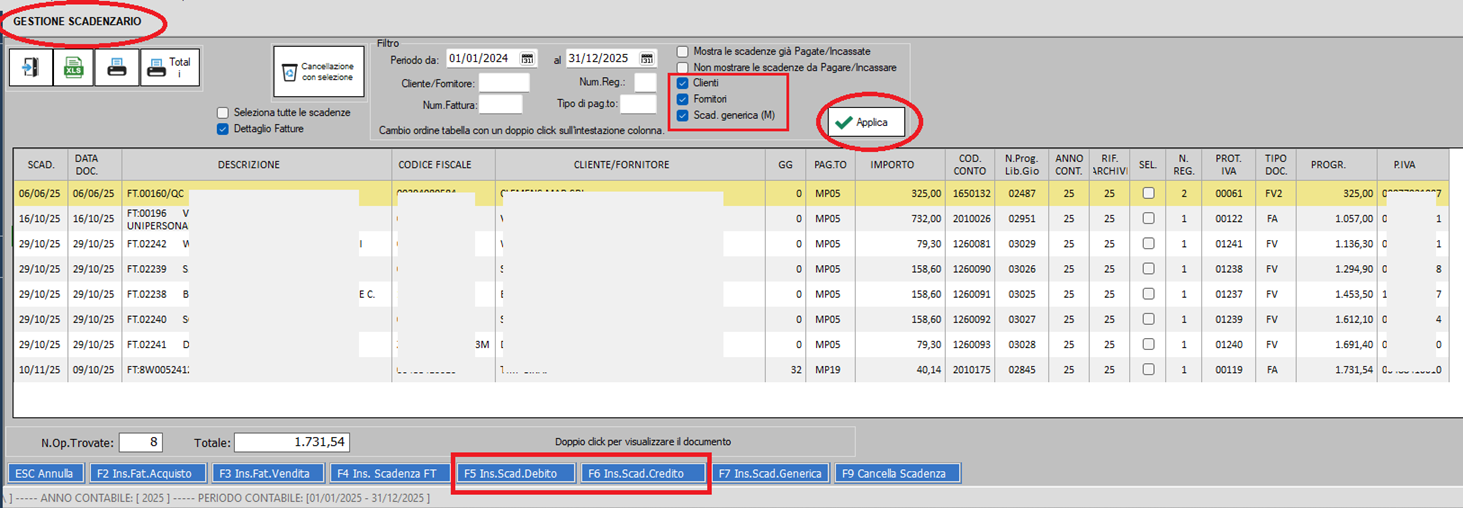1463x508 pixels.
Task: Check Mostra le scadenze già Pagate/Incassate
Action: click(683, 51)
